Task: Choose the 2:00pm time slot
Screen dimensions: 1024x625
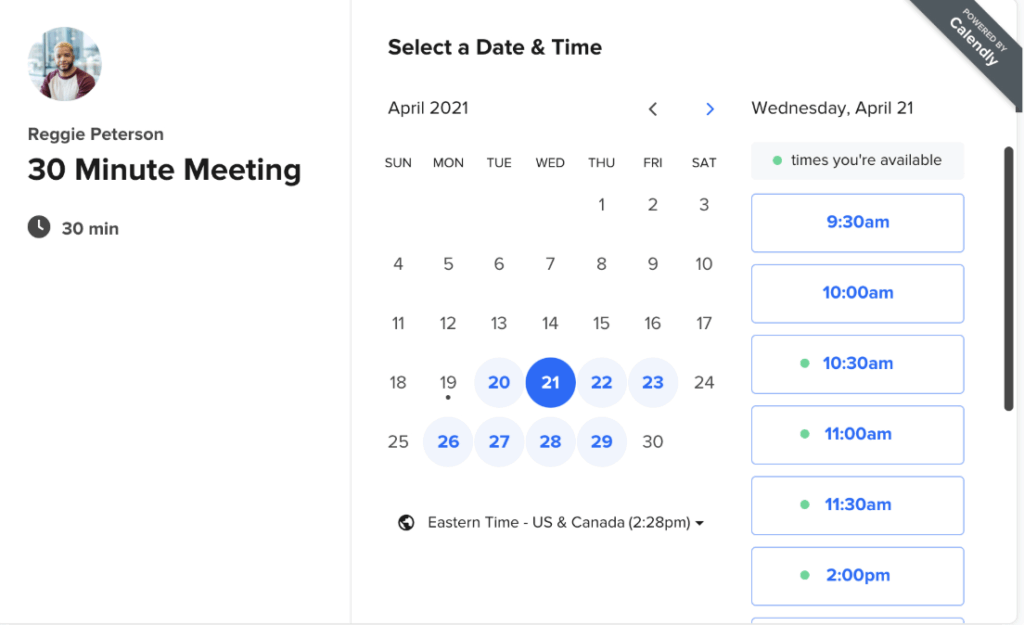Action: click(857, 575)
